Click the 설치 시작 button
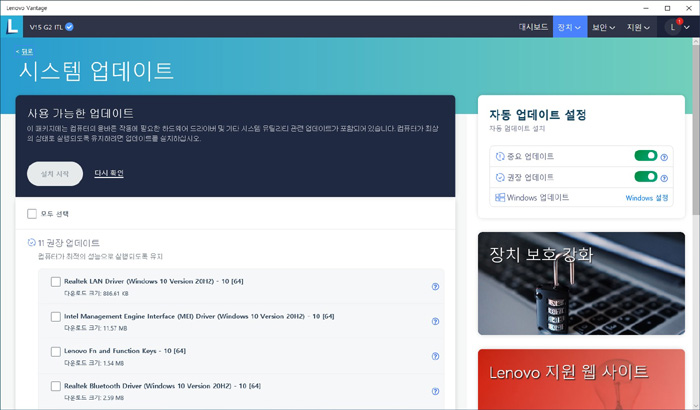Image resolution: width=700 pixels, height=410 pixels. coord(55,174)
